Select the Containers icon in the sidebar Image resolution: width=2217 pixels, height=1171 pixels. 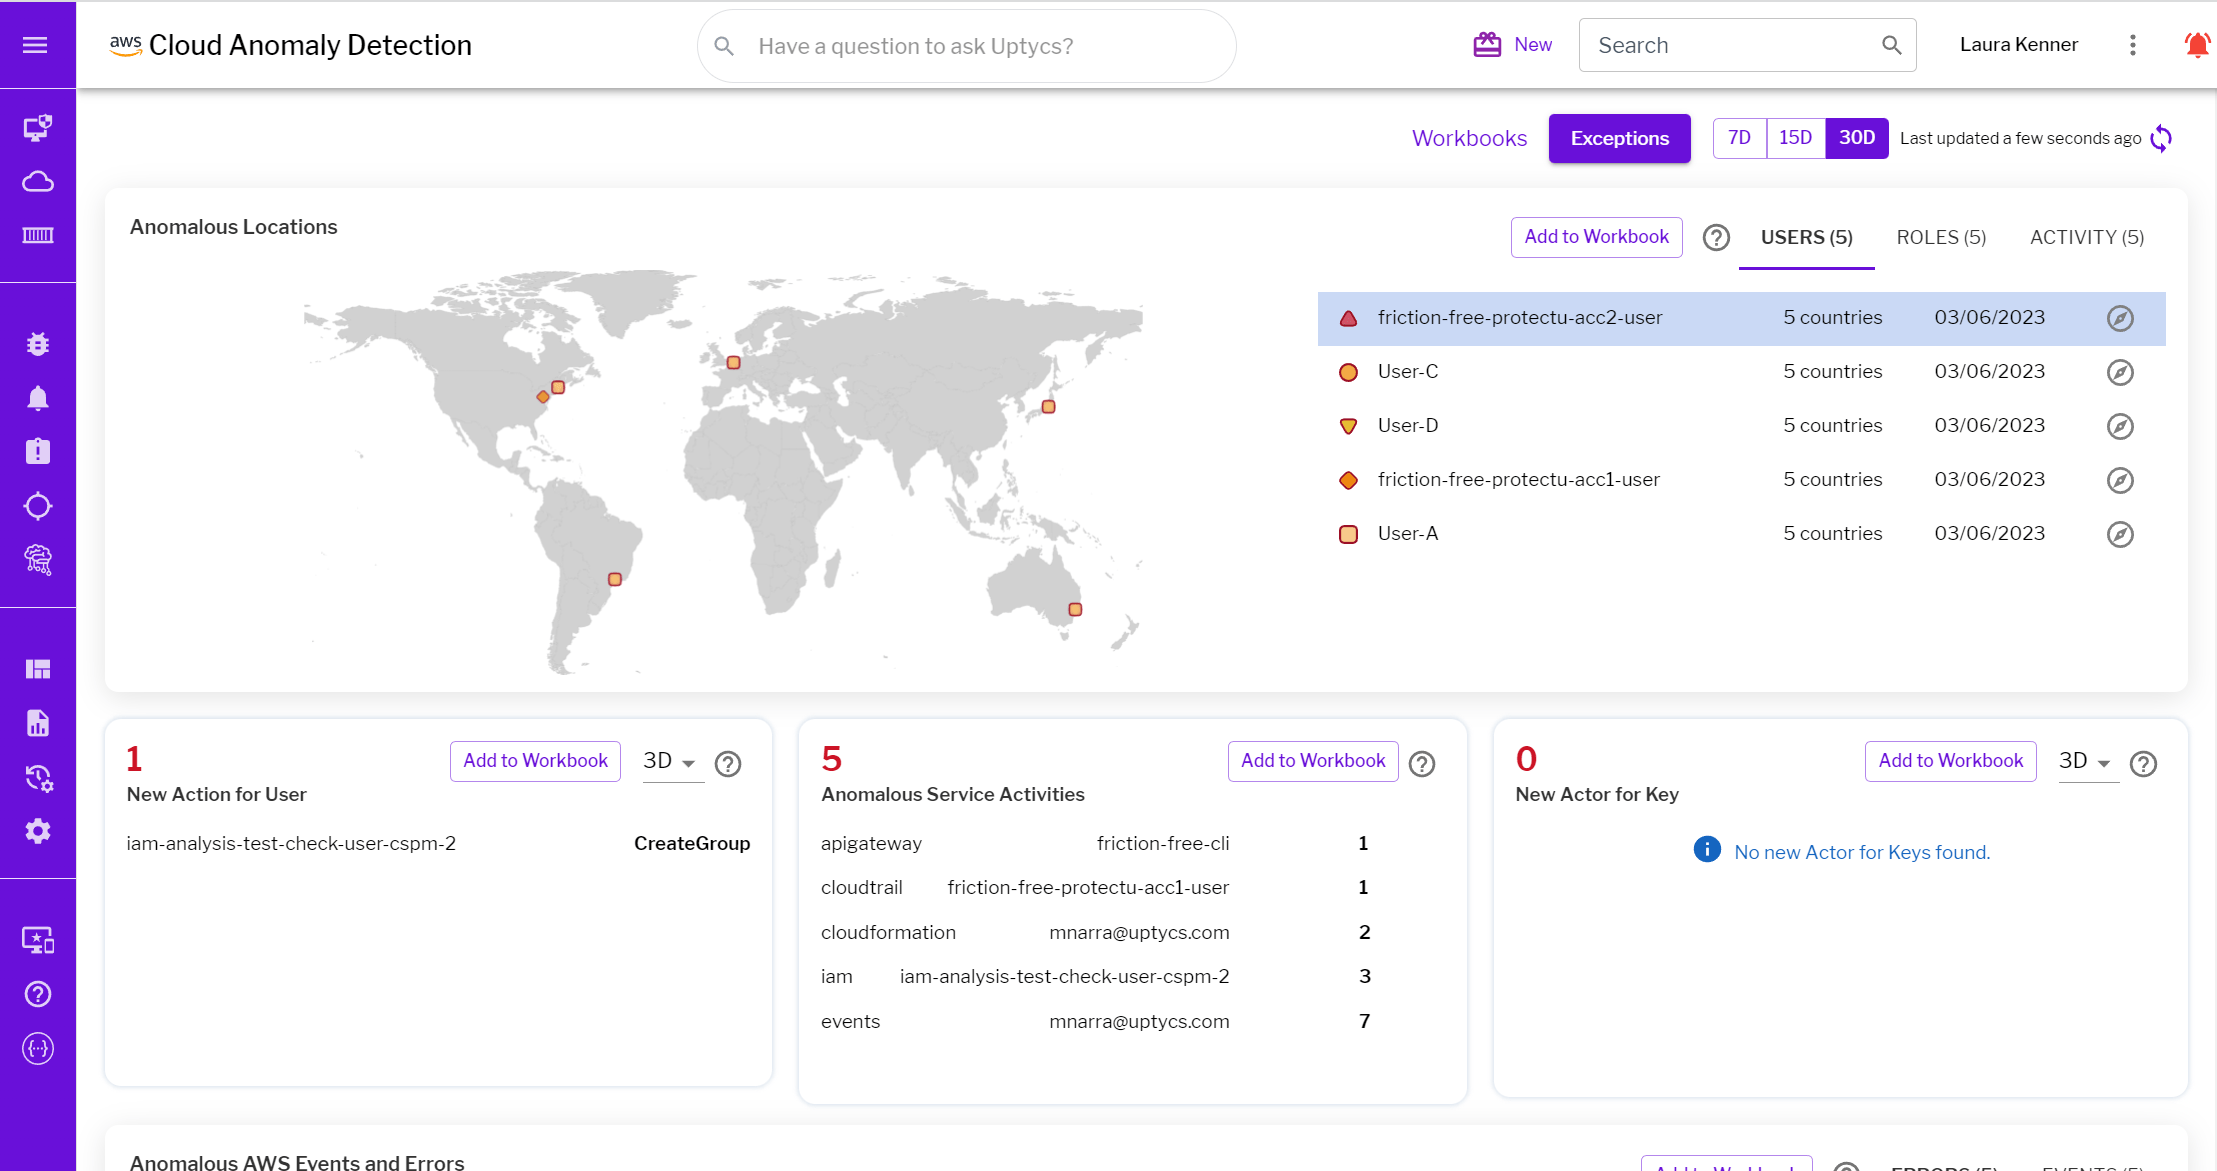[38, 235]
